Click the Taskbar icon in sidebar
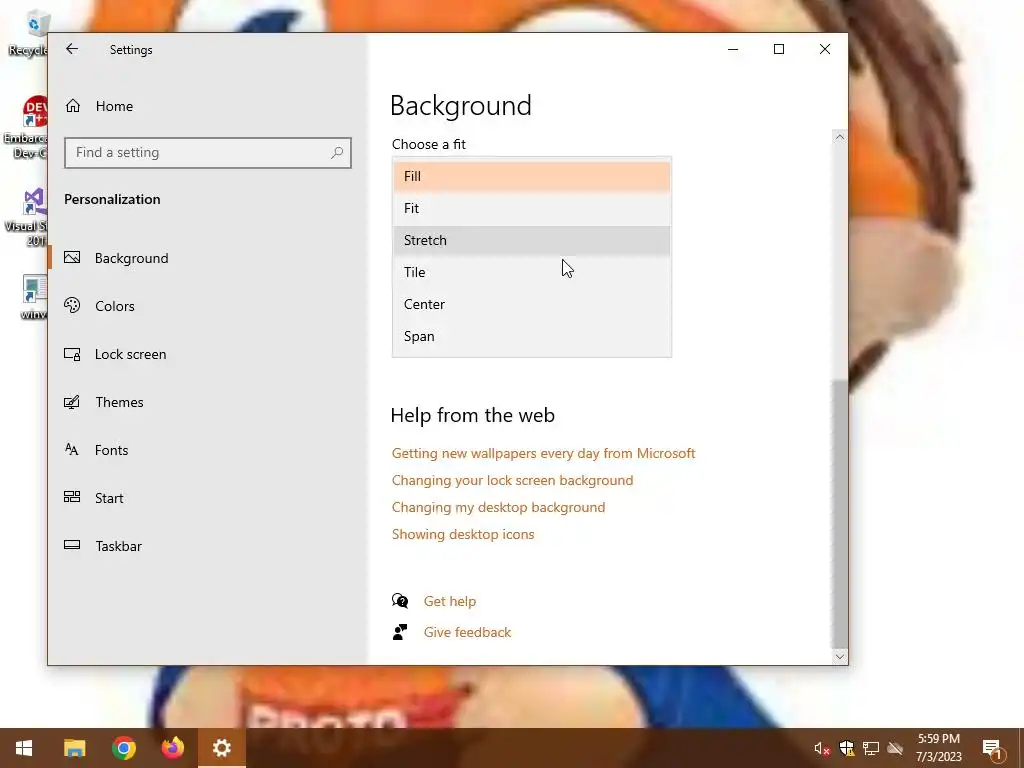 [x=72, y=545]
